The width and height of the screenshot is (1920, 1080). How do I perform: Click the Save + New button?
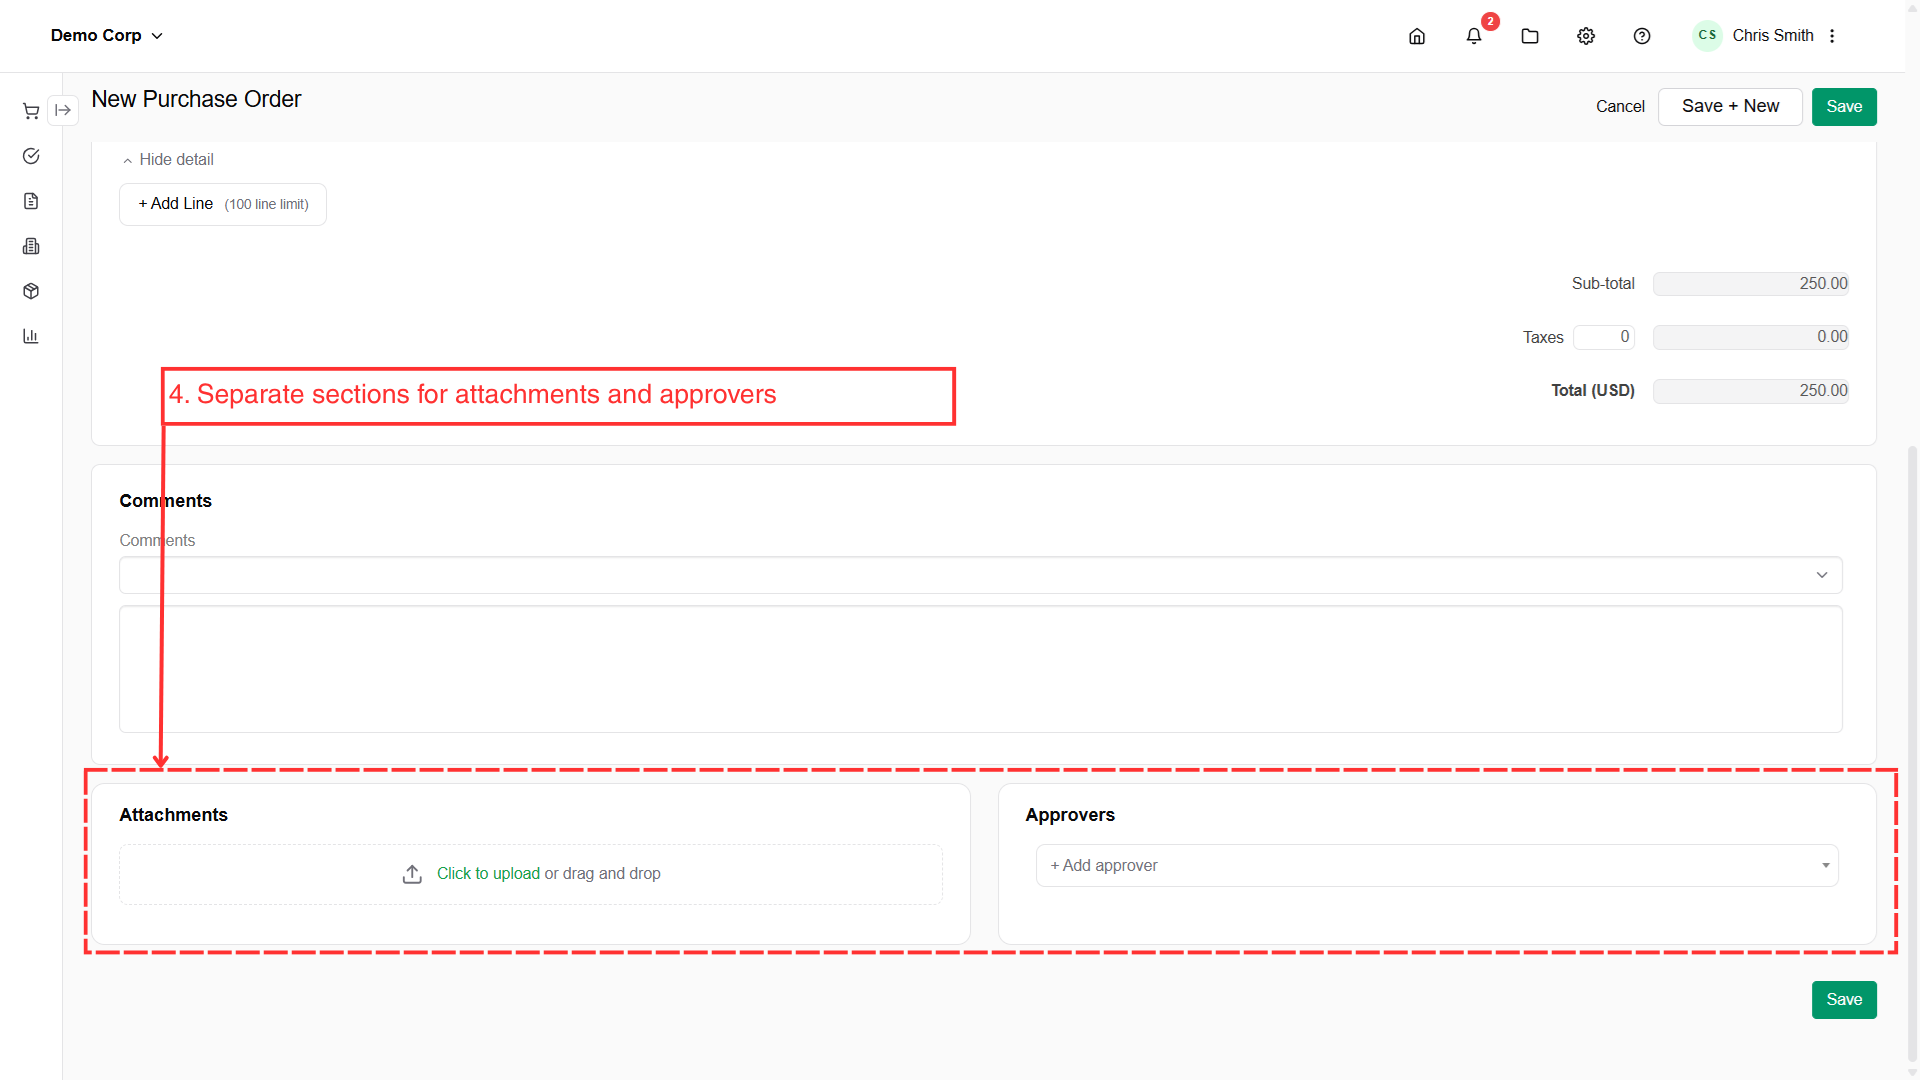tap(1730, 106)
